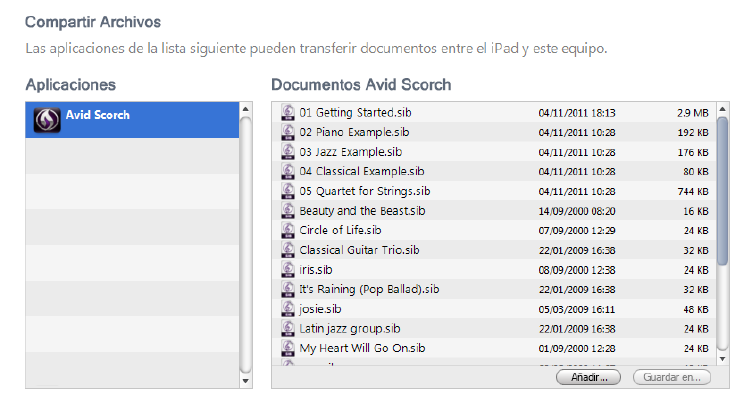Viewport: 752px width, 407px height.
Task: Click the icon next to 03 Jazz Example.sib
Action: [x=288, y=152]
